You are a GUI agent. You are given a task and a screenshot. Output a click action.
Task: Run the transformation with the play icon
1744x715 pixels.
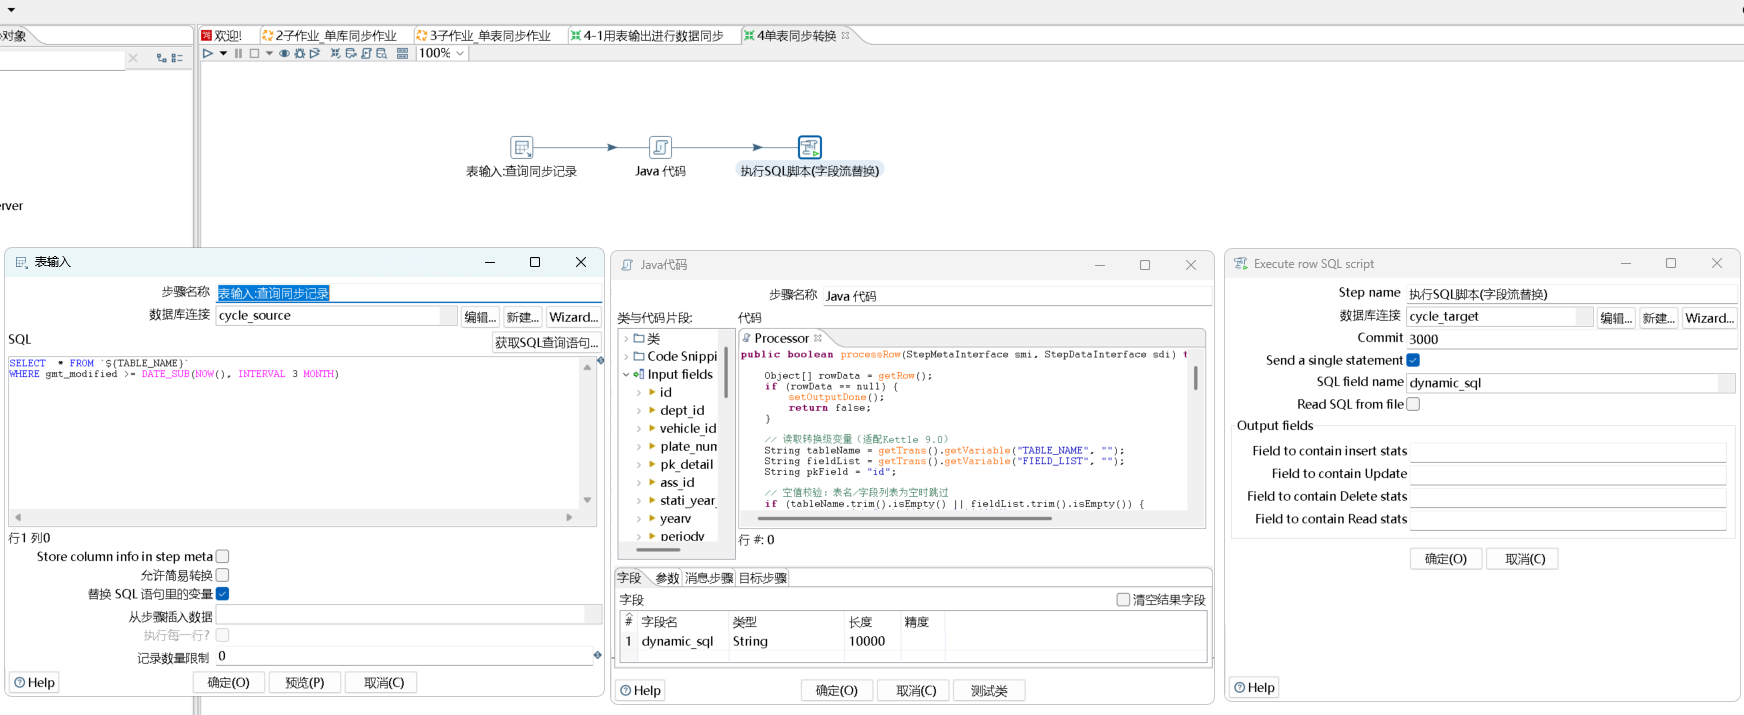point(208,53)
